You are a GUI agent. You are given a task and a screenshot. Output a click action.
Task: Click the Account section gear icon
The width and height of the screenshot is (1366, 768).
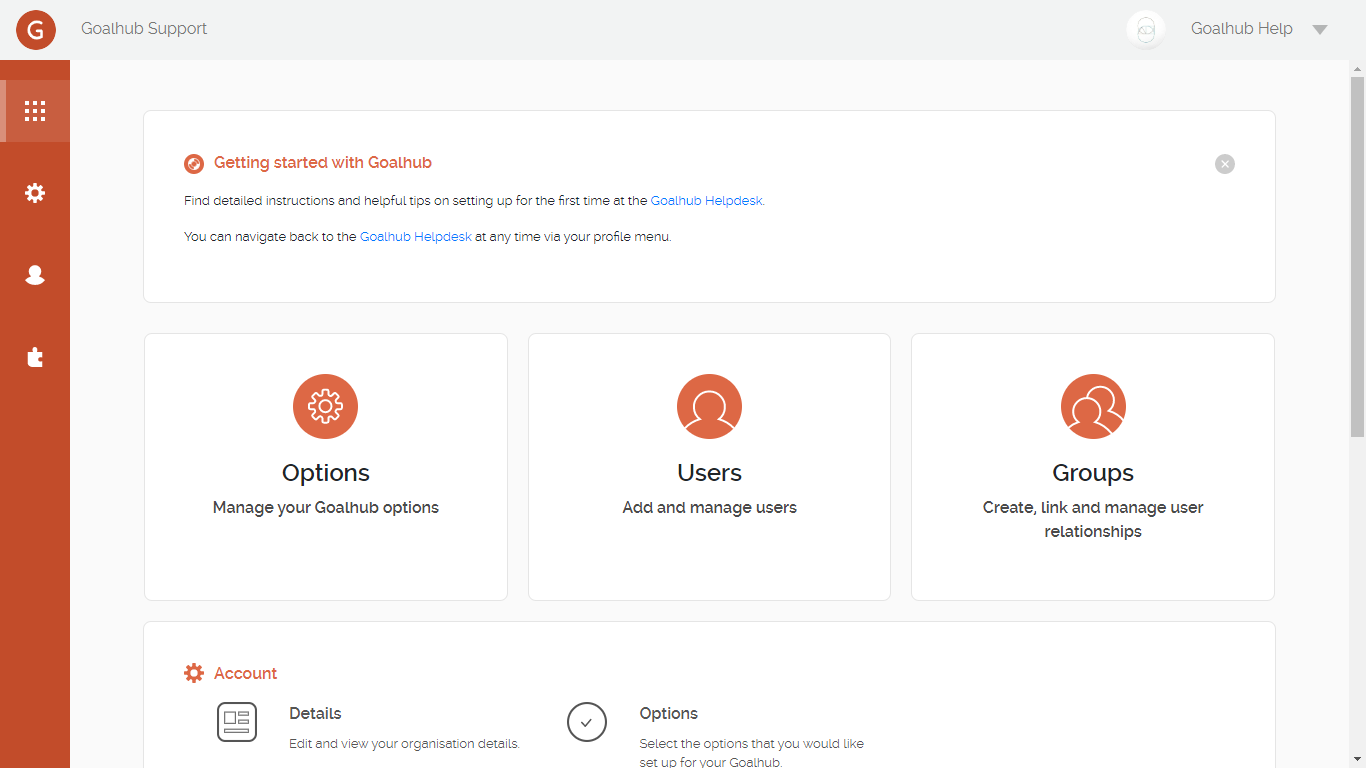click(194, 674)
